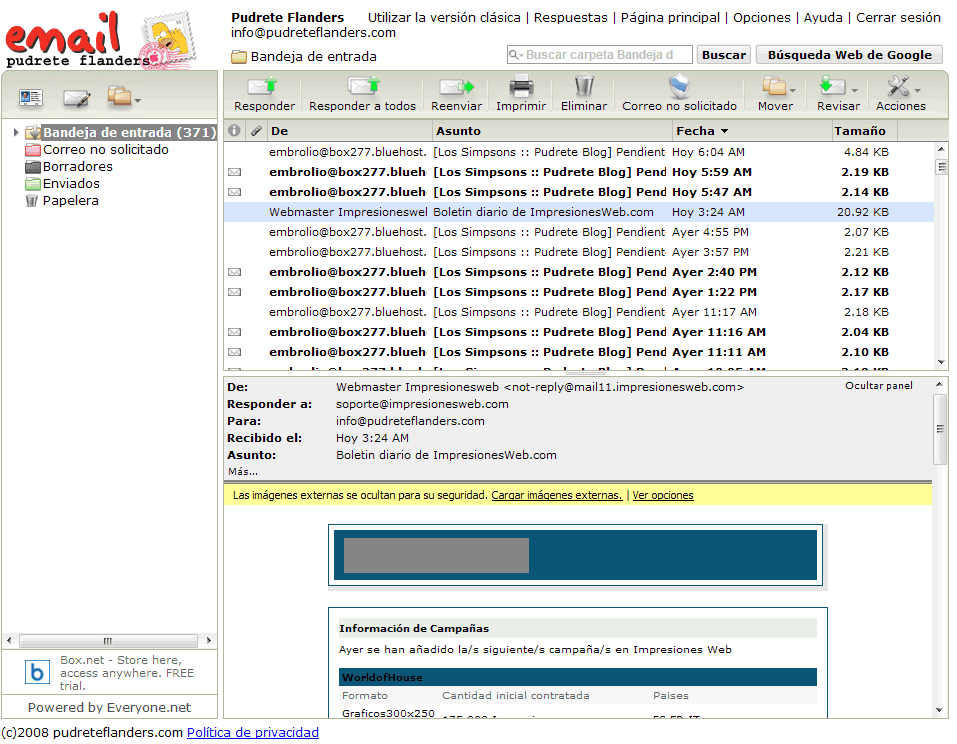Open the address book contacts icon
This screenshot has width=957, height=744.
point(31,97)
